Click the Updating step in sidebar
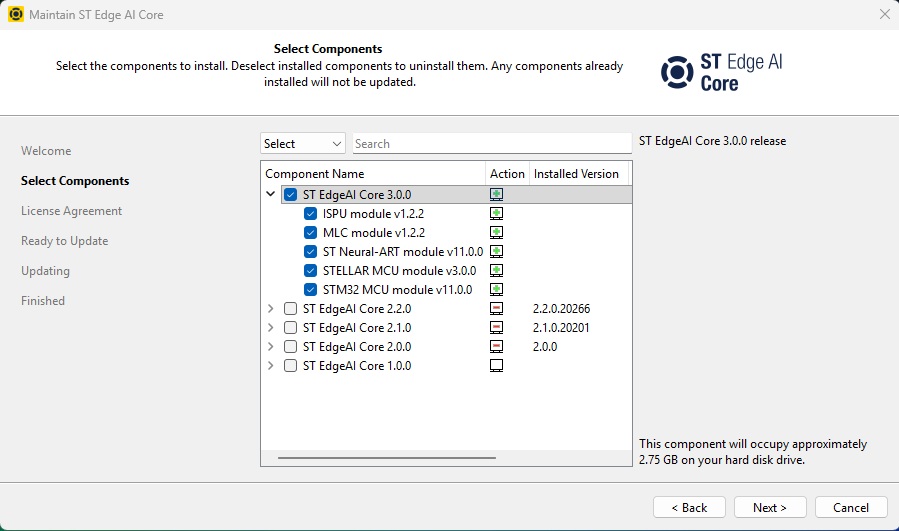899x531 pixels. tap(45, 271)
